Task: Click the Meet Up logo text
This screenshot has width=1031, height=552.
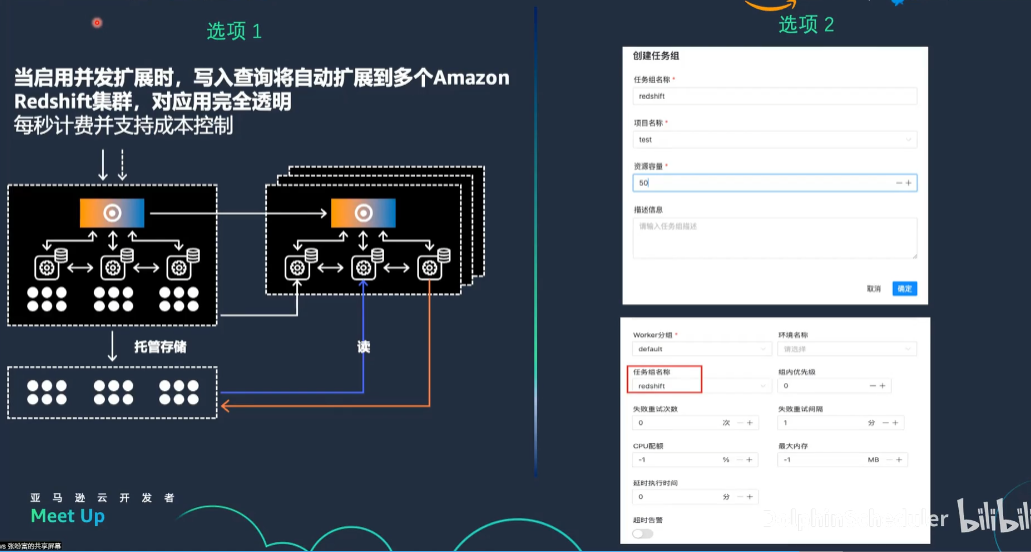Action: coord(68,516)
